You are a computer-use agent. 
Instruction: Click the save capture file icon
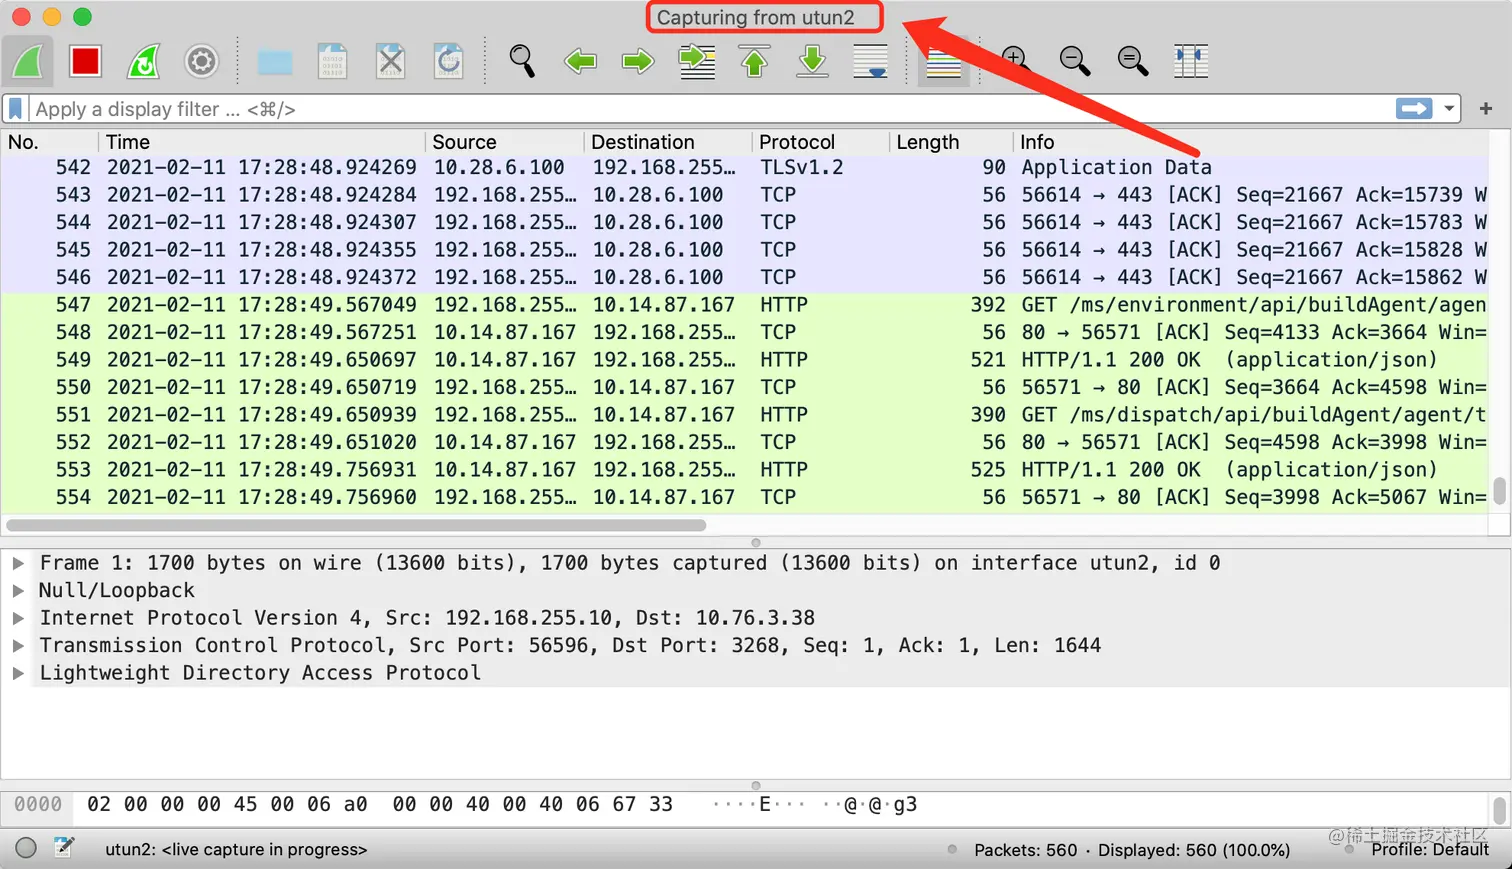coord(332,61)
